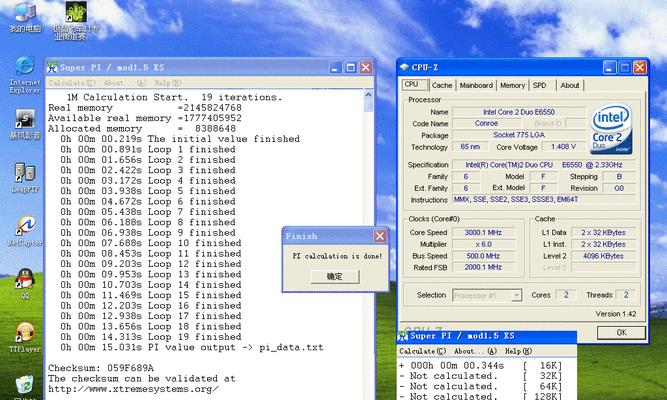Switch to the CPU tab in CPU-Z
This screenshot has width=667, height=400.
(x=415, y=84)
